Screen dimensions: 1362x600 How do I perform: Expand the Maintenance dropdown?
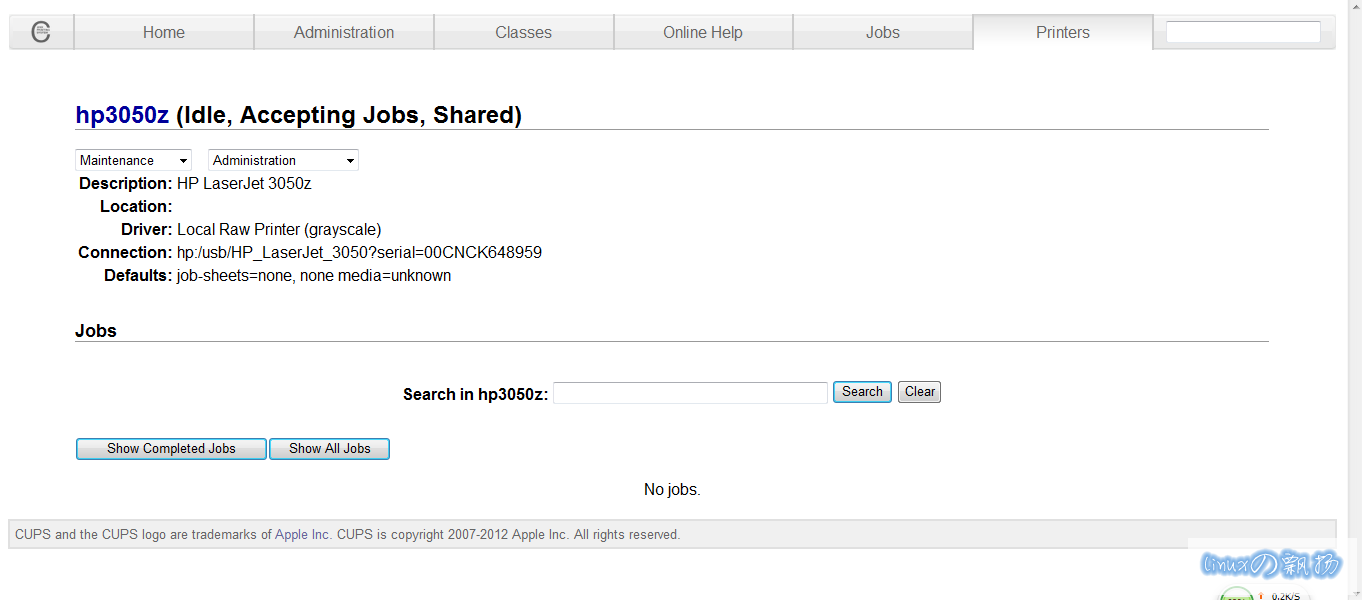(x=134, y=160)
